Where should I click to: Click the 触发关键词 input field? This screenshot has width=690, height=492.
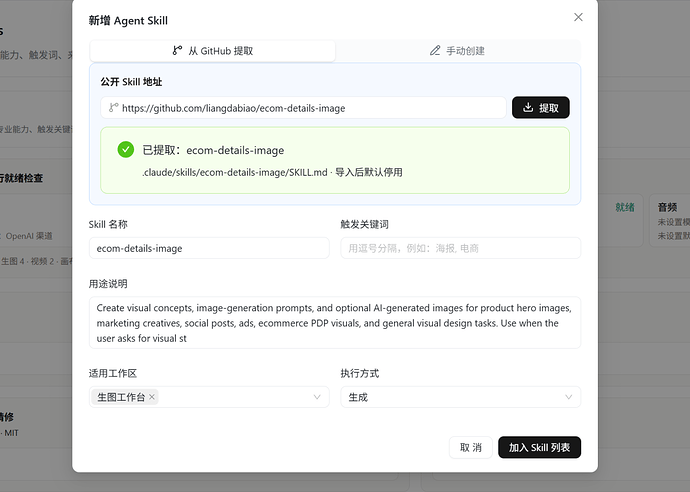[x=461, y=248]
